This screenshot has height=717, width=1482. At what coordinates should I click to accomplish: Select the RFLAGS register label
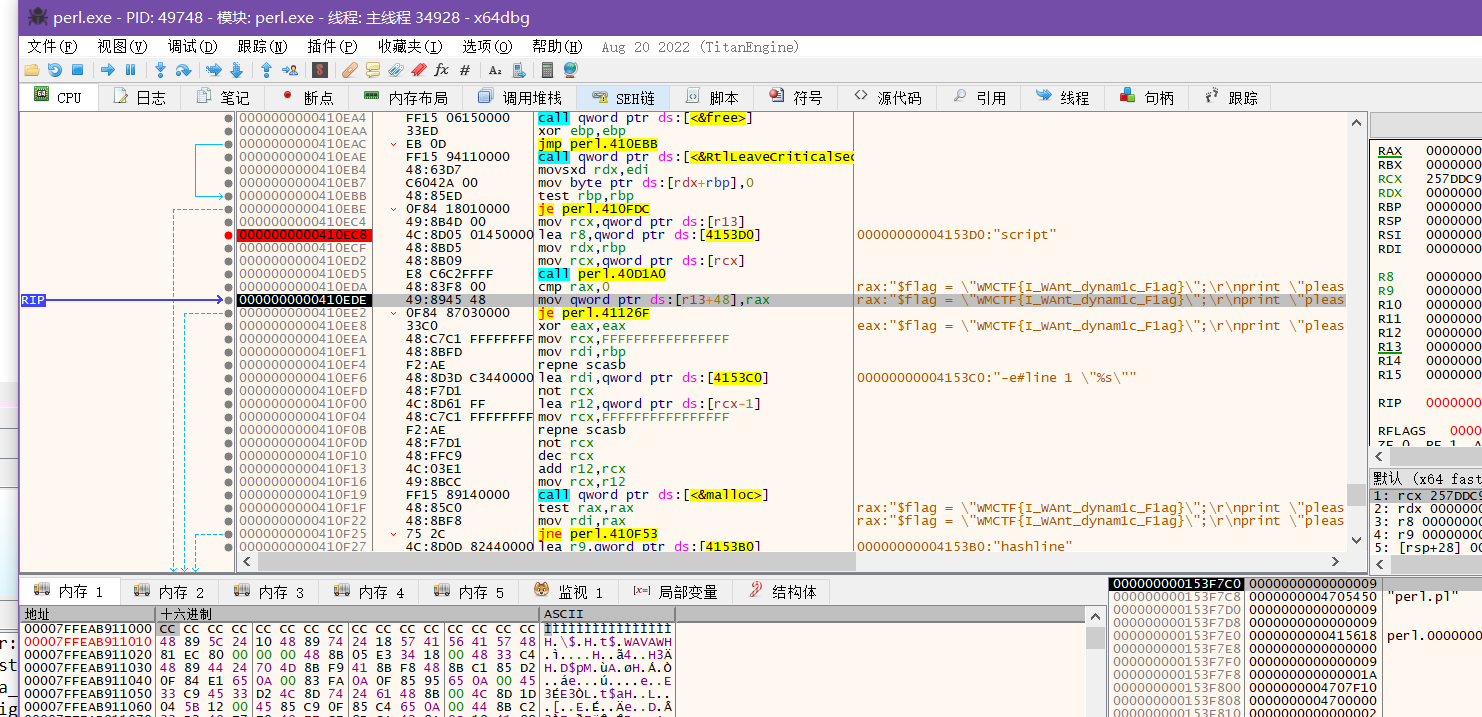tap(1401, 431)
